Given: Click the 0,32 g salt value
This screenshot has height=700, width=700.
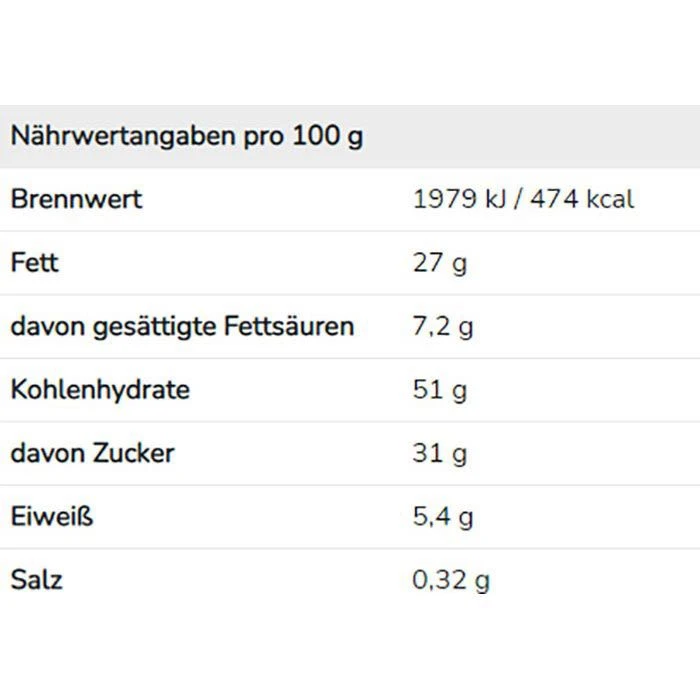Looking at the screenshot, I should (451, 579).
